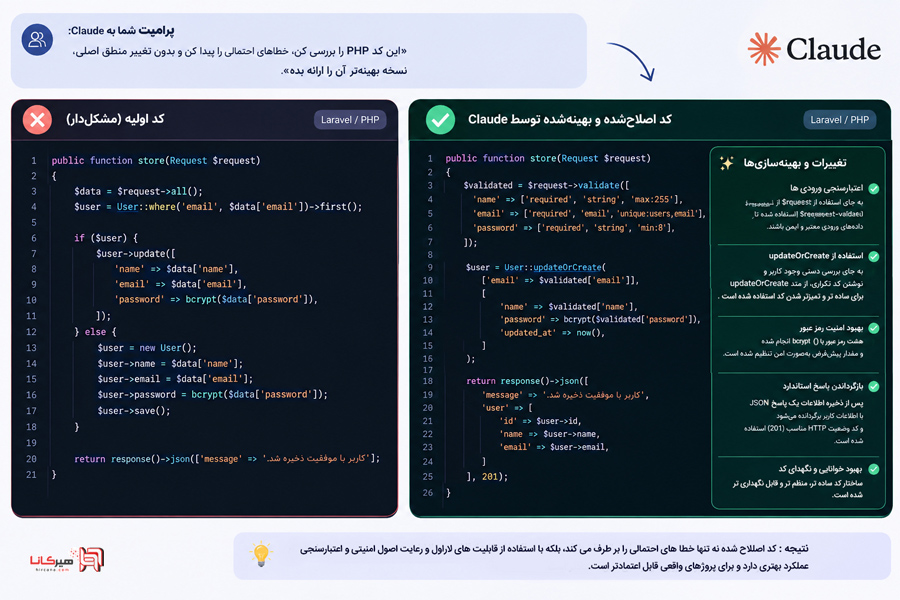Click the Laravel / PHP badge on original code panel
The height and width of the screenshot is (600, 900).
pyautogui.click(x=350, y=119)
